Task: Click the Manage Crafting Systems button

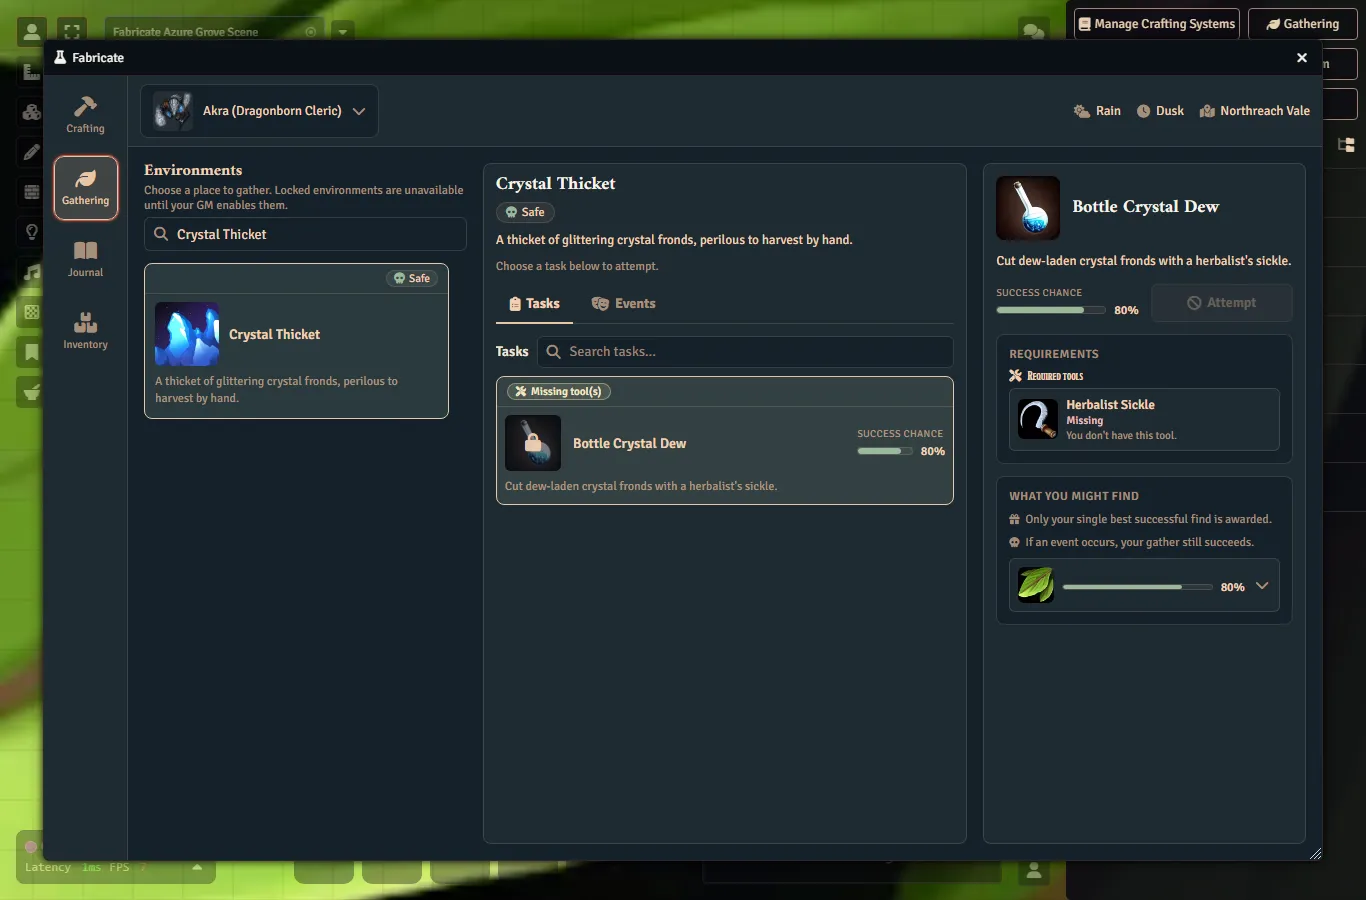Action: click(x=1157, y=24)
